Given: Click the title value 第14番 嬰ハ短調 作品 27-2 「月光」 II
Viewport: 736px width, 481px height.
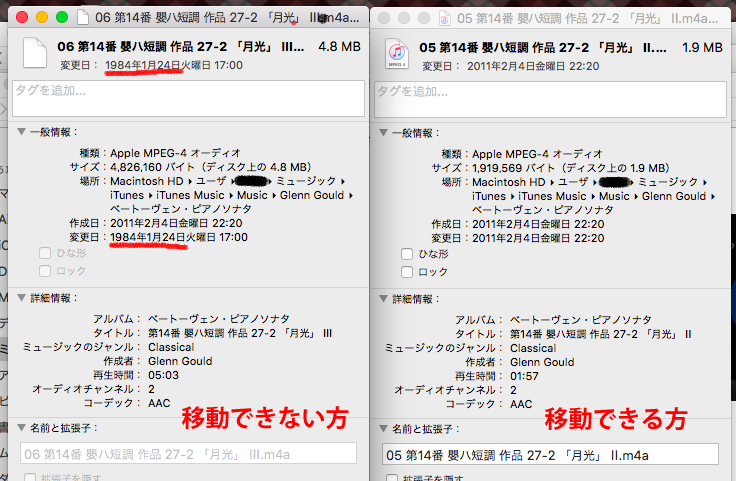Looking at the screenshot, I should click(x=601, y=334).
